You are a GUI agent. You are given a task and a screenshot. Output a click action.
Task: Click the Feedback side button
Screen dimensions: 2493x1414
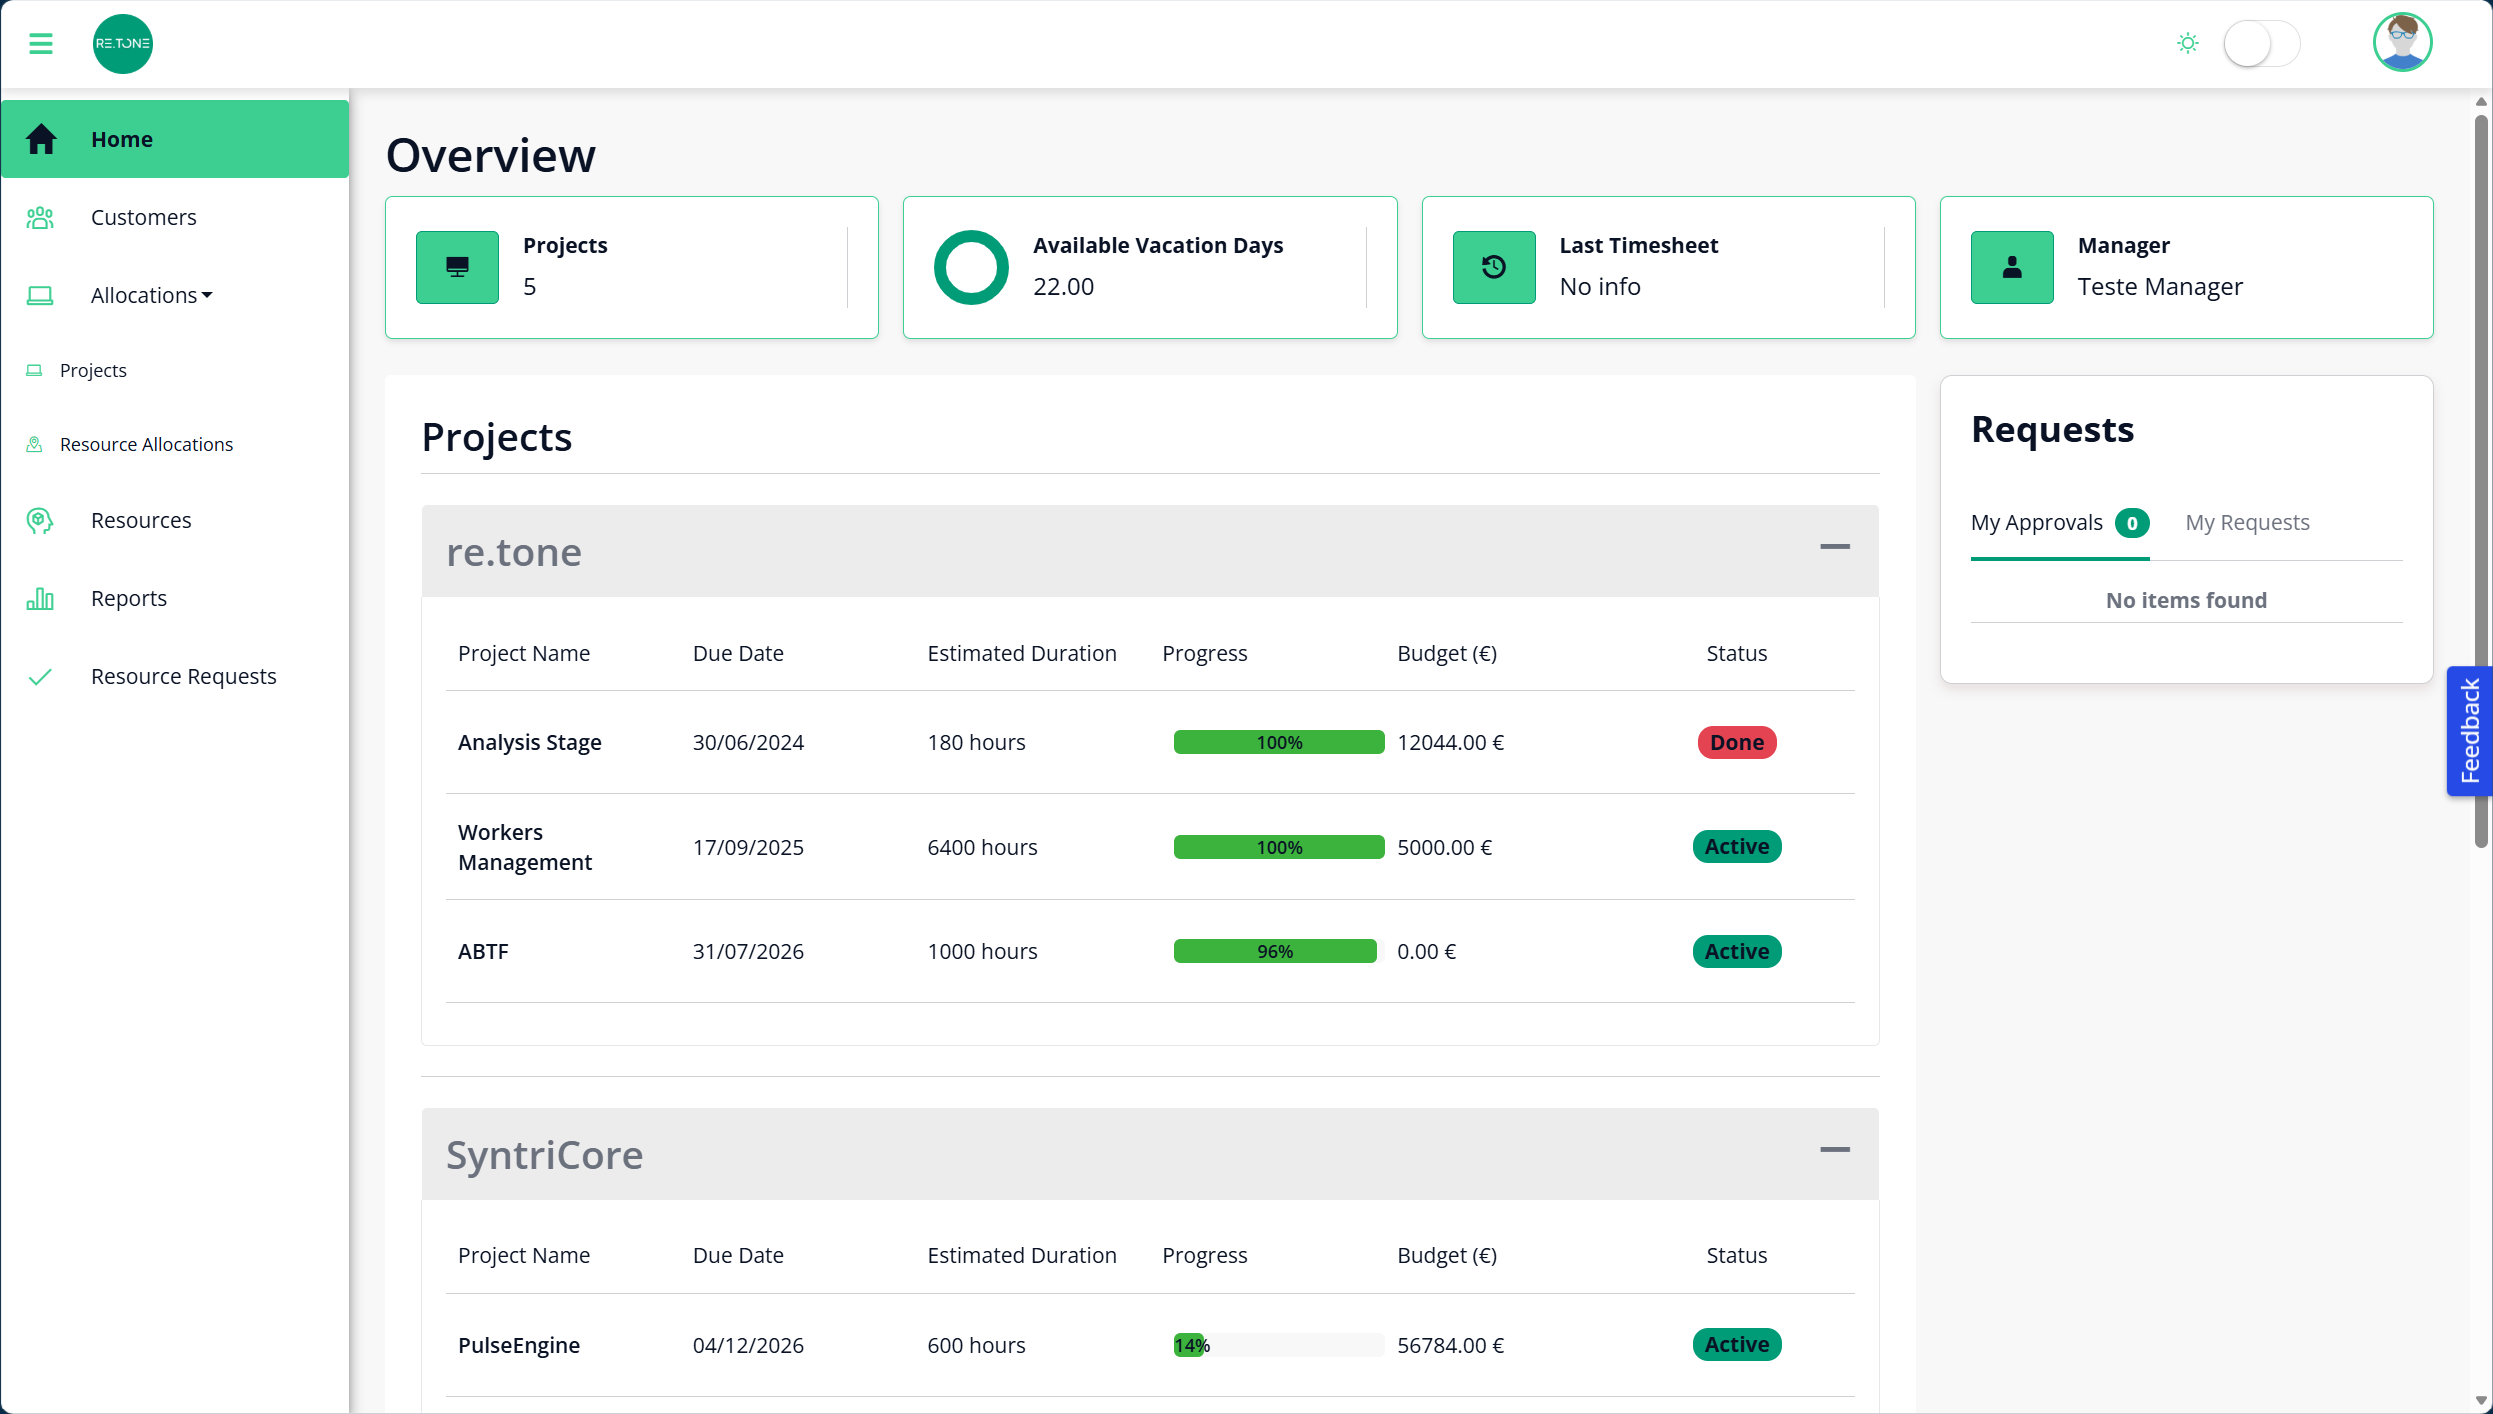(x=2470, y=731)
